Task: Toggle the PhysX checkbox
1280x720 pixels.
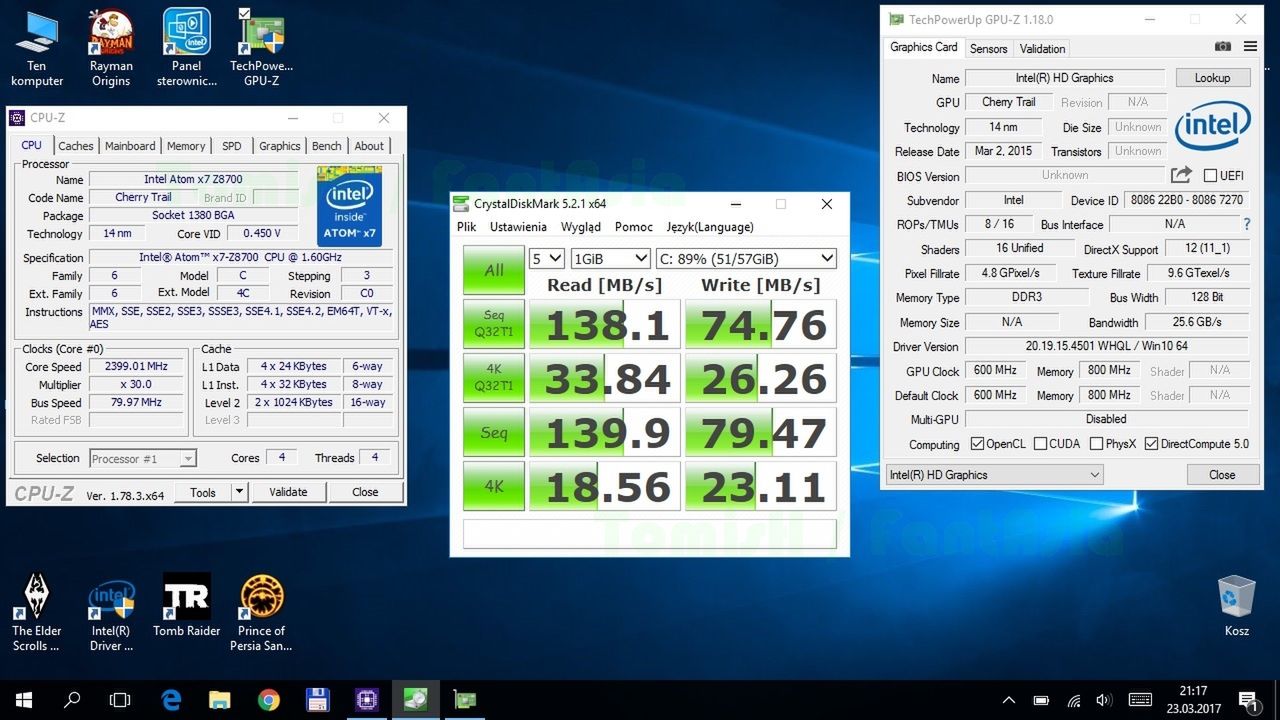Action: [x=1096, y=444]
